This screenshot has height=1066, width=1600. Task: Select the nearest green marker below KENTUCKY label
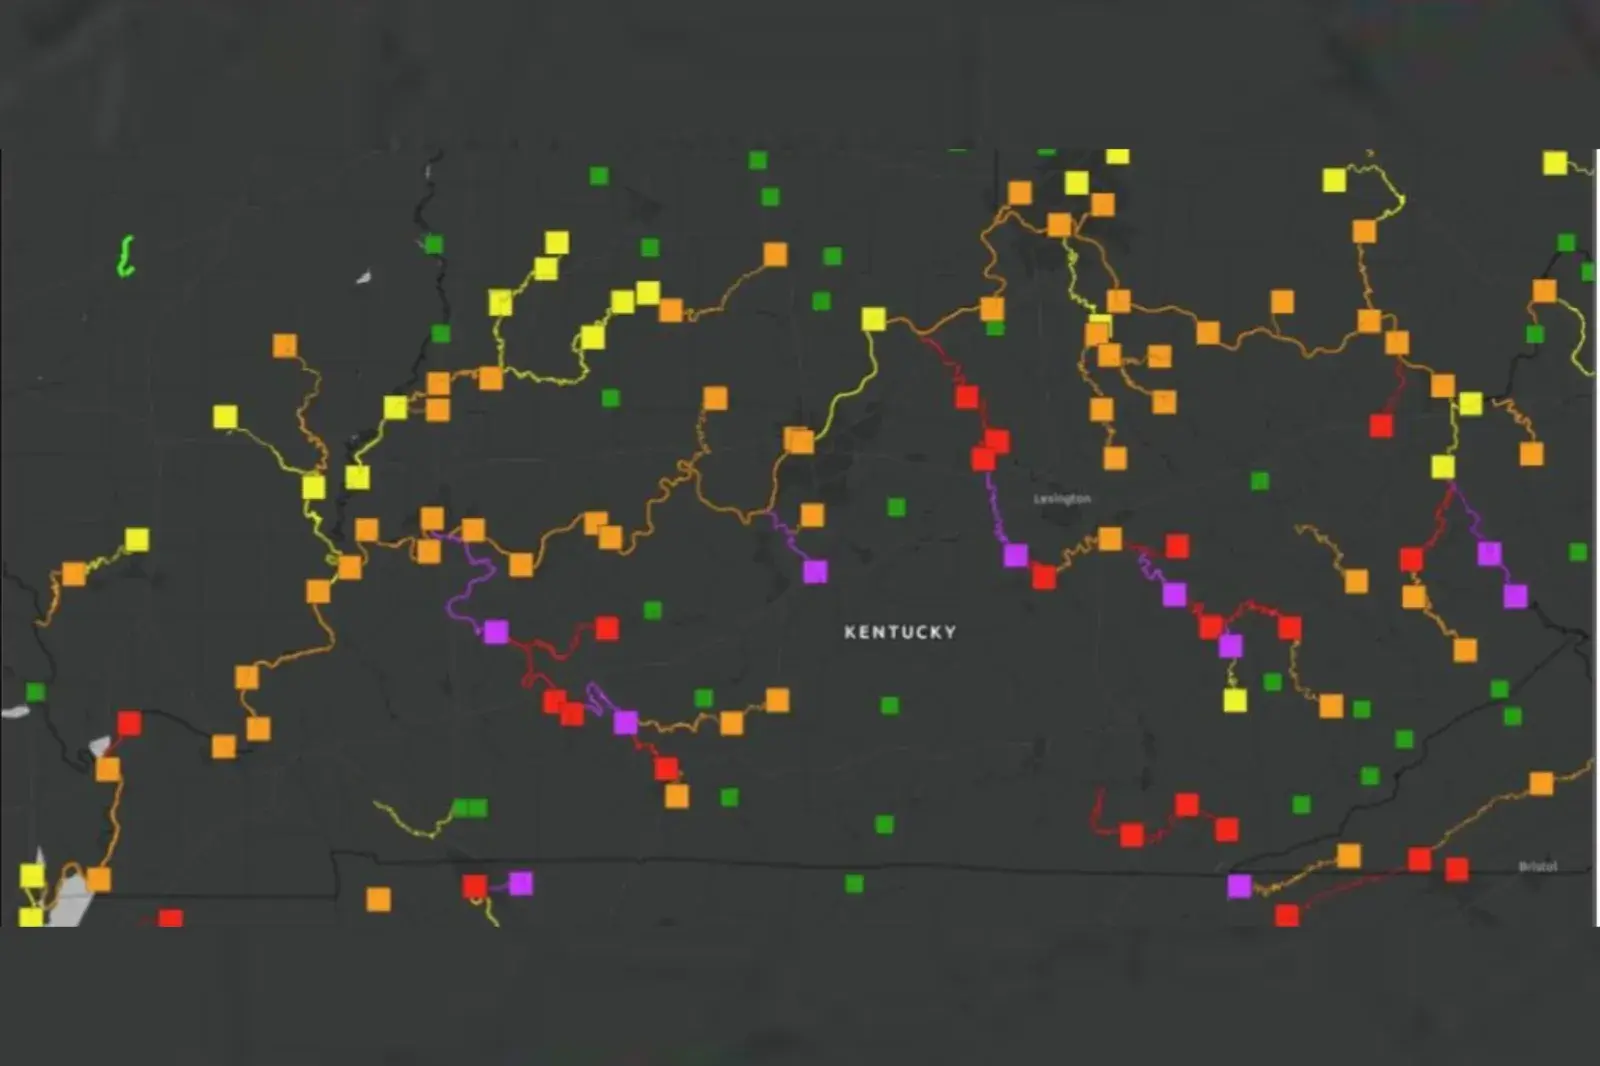click(889, 705)
